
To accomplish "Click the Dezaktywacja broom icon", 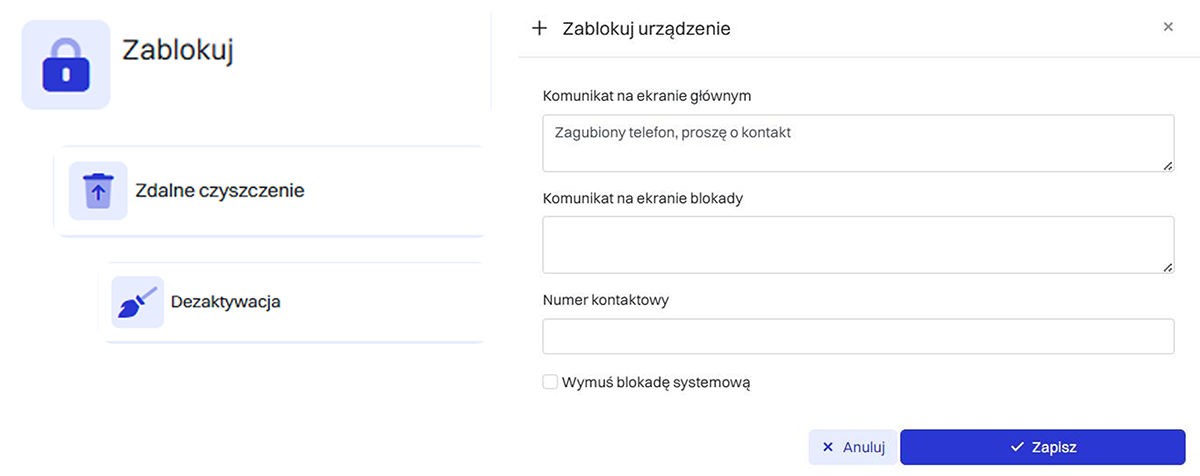I will click(x=137, y=302).
